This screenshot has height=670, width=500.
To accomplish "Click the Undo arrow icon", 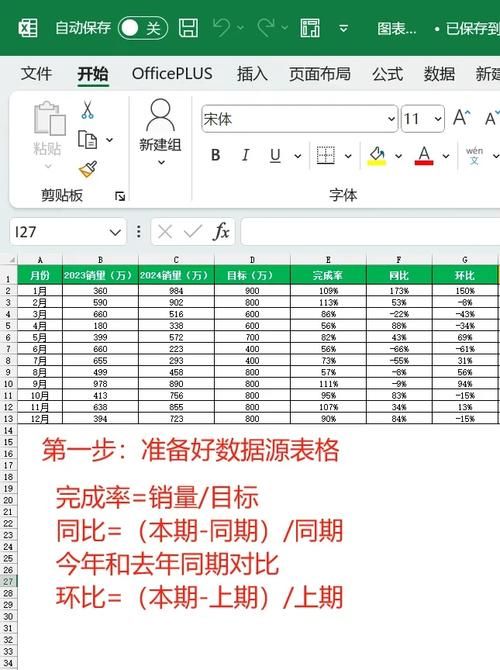I will click(x=221, y=27).
